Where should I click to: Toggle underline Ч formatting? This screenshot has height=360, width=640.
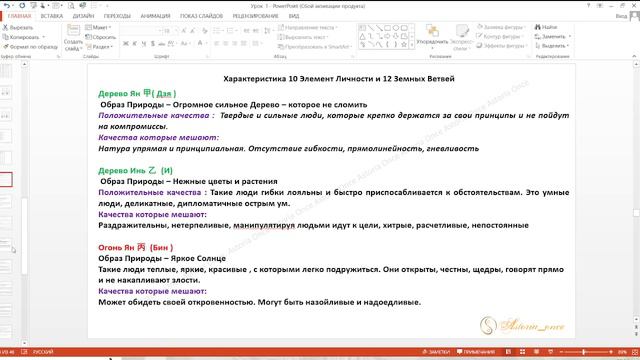pyautogui.click(x=144, y=43)
